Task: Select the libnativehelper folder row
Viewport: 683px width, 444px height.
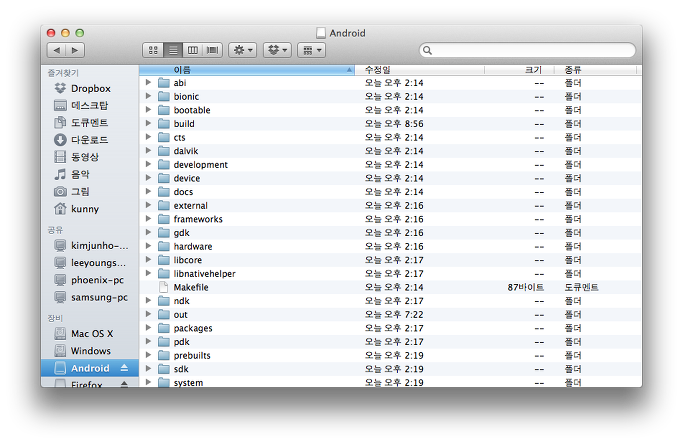Action: coord(390,274)
